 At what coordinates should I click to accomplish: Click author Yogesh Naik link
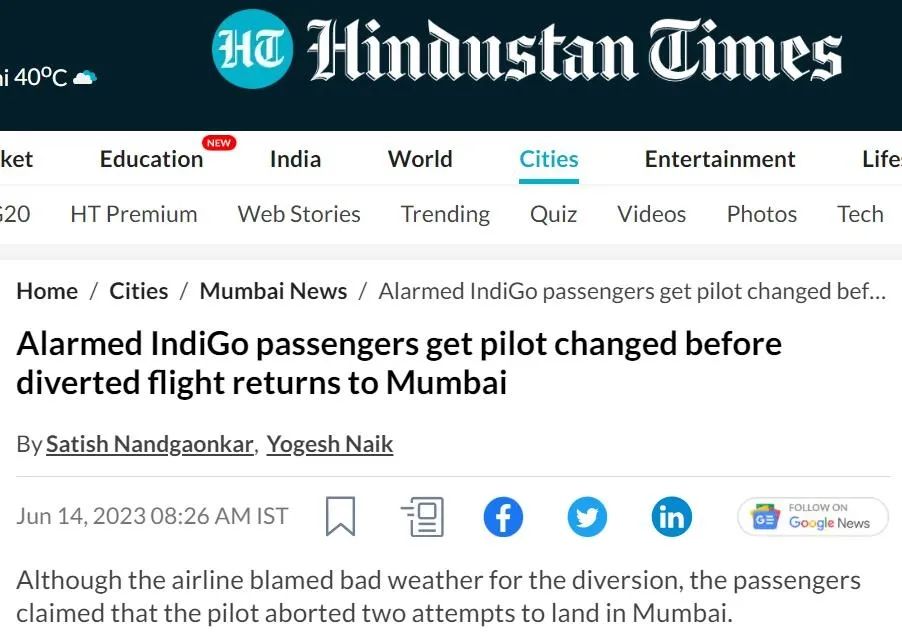pyautogui.click(x=330, y=444)
